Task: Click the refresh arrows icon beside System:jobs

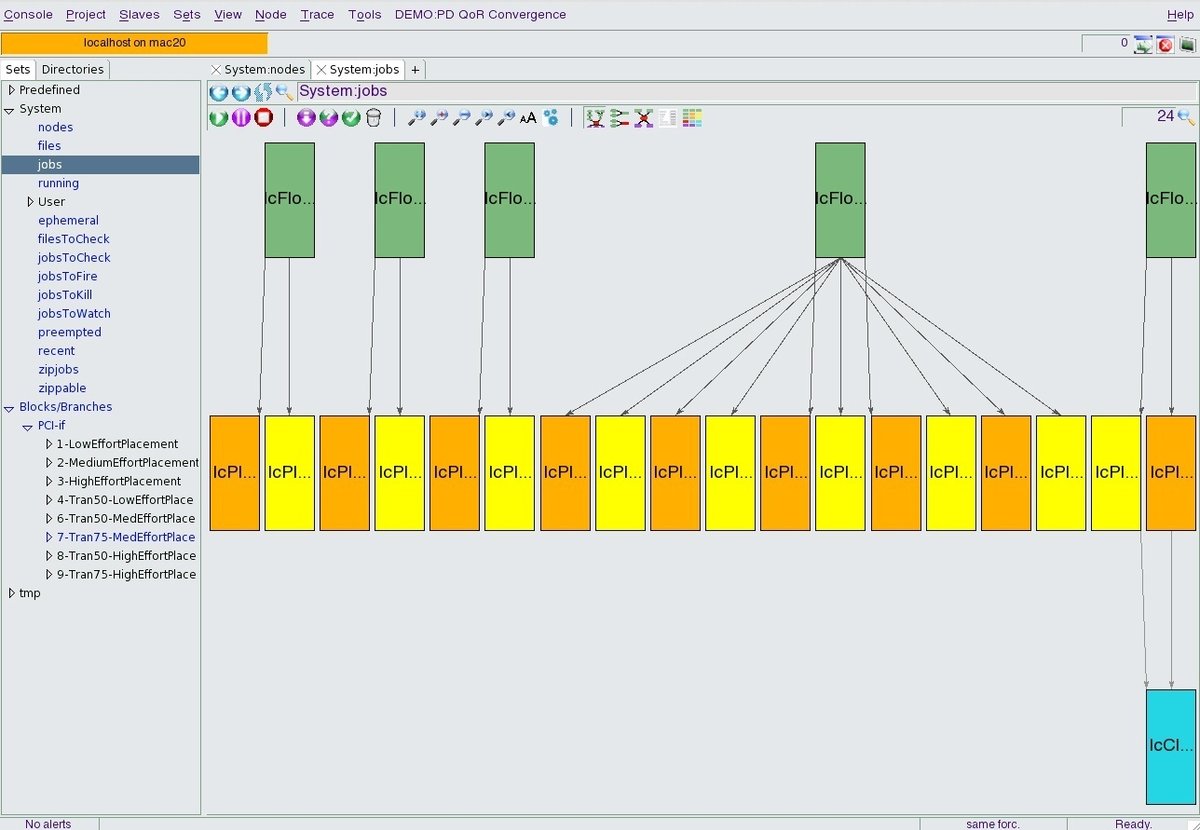Action: click(x=263, y=92)
